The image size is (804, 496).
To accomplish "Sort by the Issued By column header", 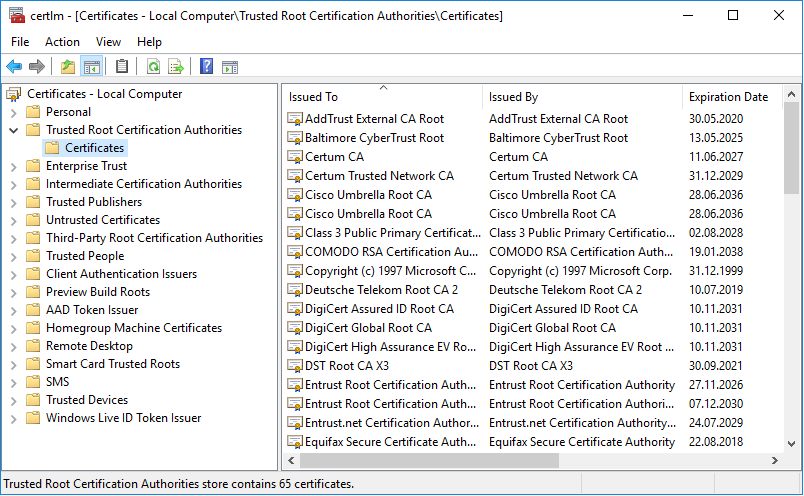I will (x=582, y=96).
